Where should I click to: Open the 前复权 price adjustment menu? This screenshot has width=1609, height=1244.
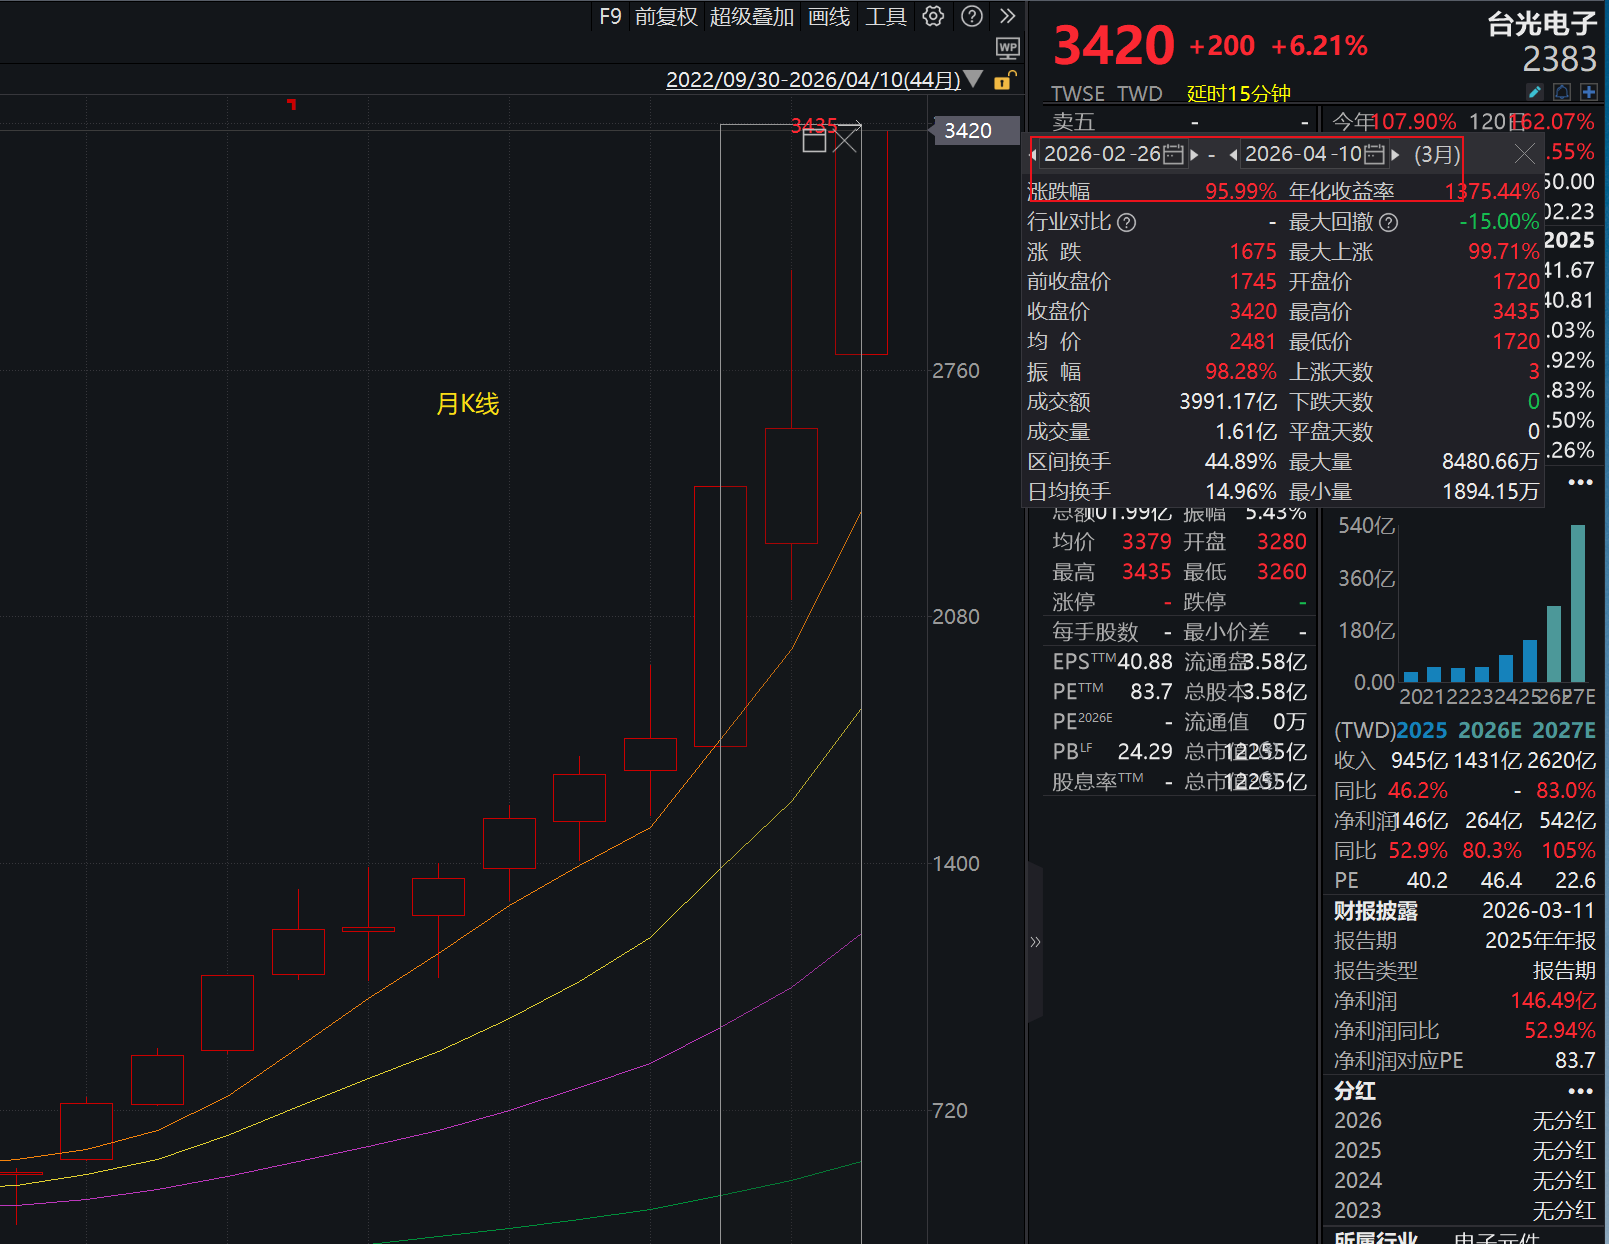(666, 16)
